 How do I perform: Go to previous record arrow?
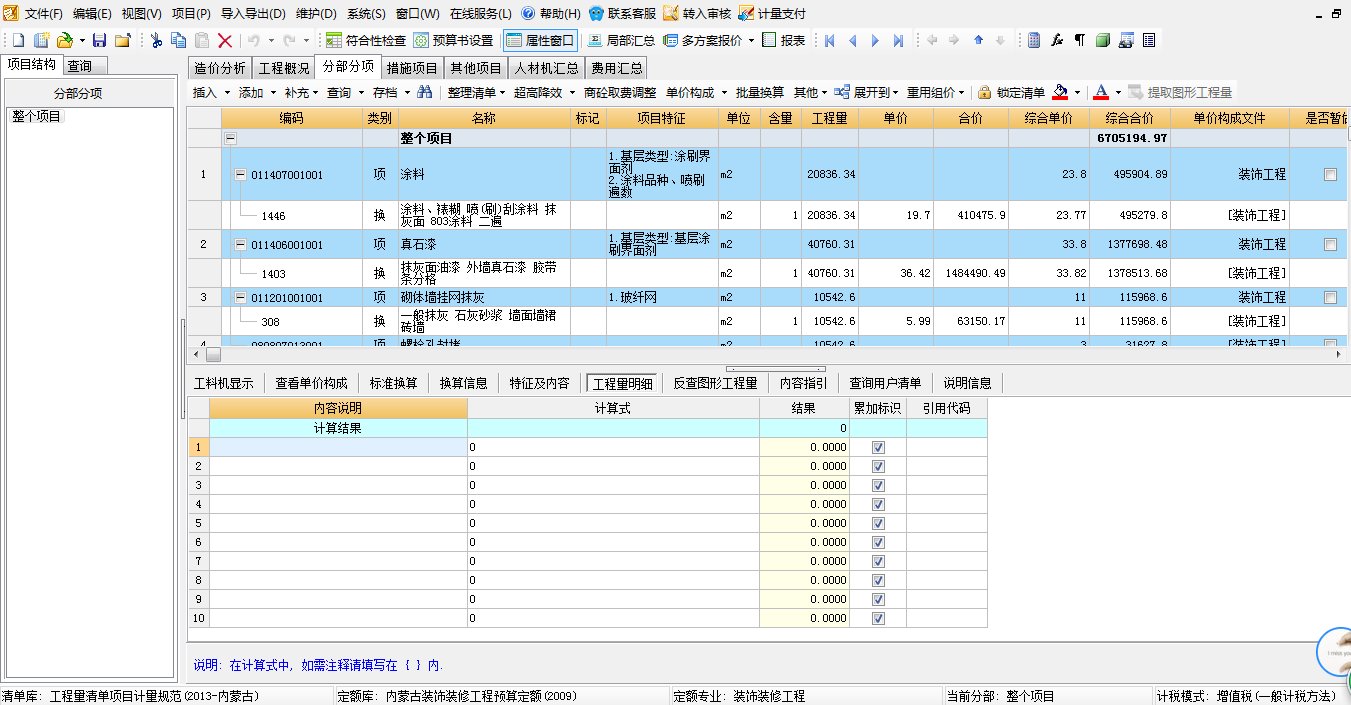coord(852,40)
